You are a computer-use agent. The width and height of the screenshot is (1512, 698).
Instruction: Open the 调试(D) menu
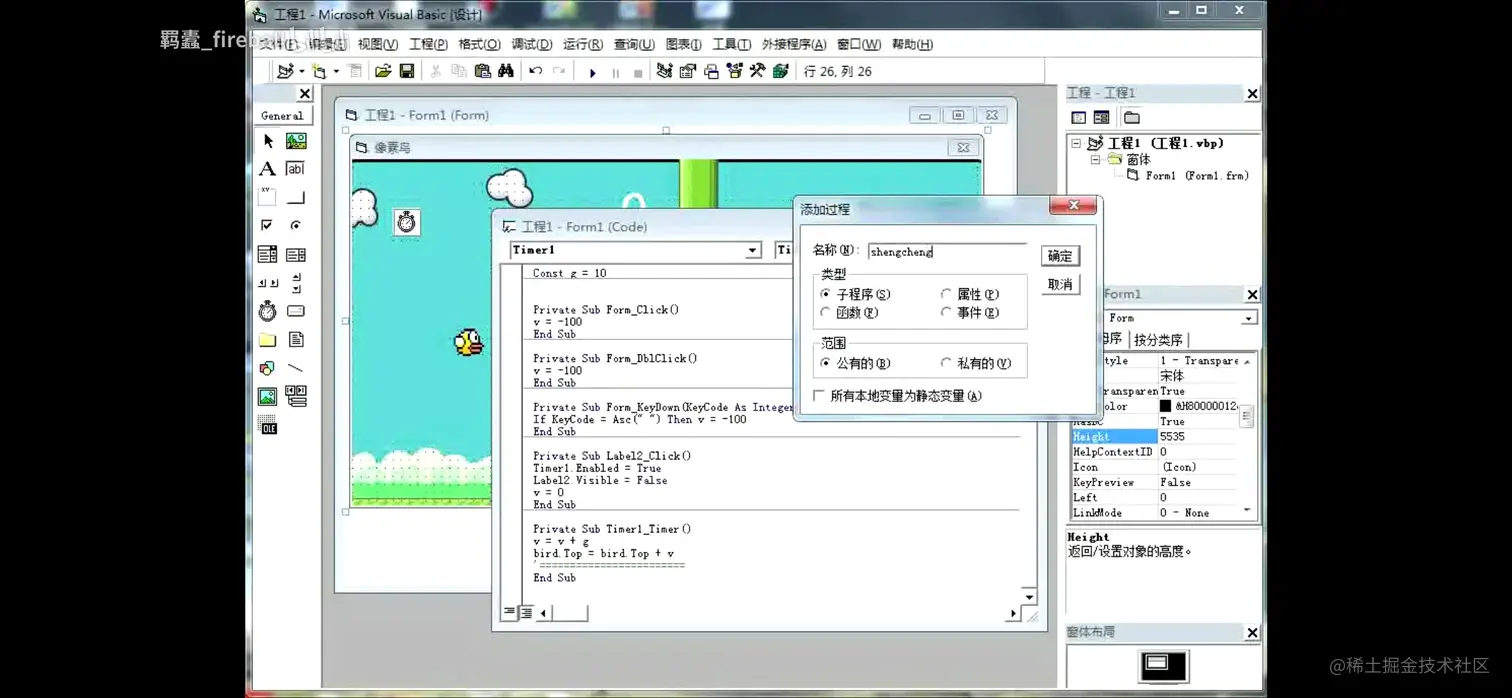click(x=532, y=44)
